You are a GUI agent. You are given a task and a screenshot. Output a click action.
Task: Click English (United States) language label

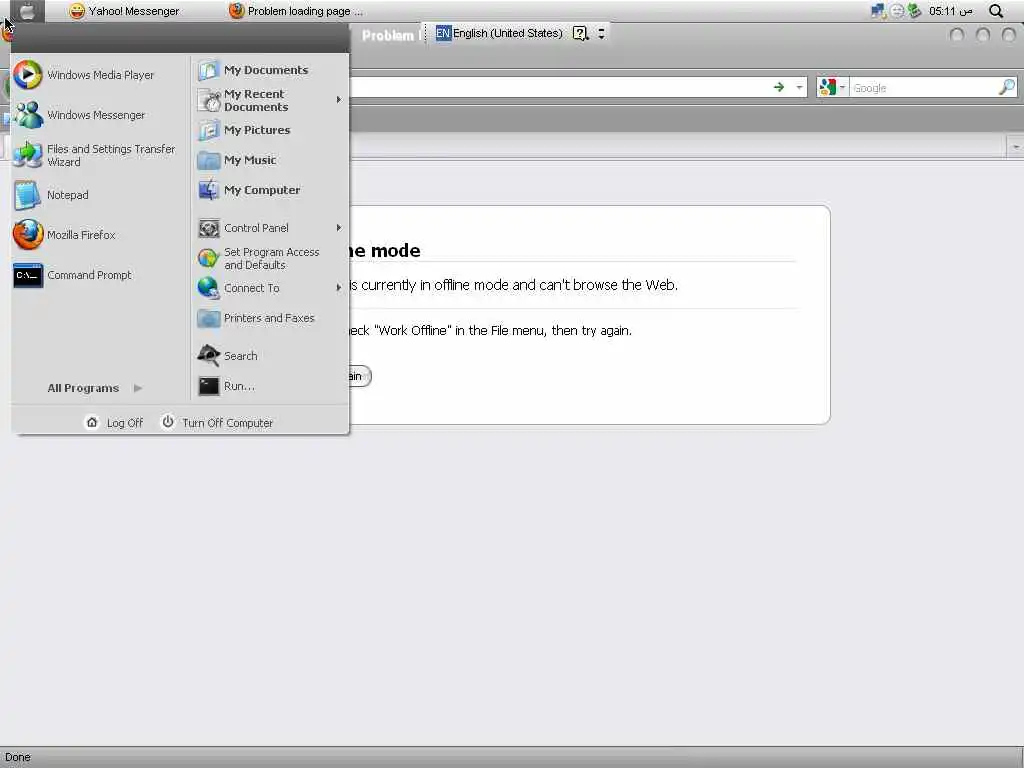pyautogui.click(x=507, y=33)
